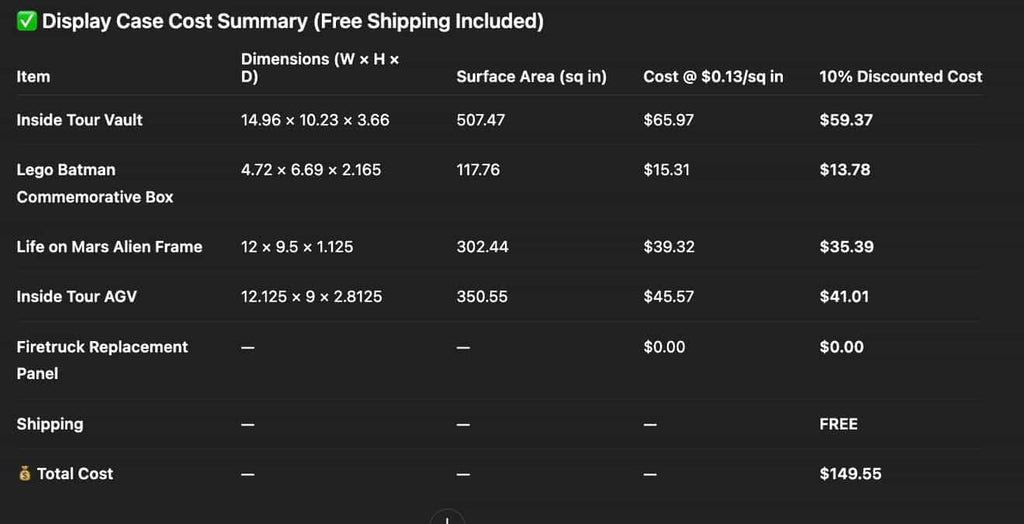Click the scroll-down arrow button at bottom
The image size is (1024, 524).
click(x=447, y=518)
